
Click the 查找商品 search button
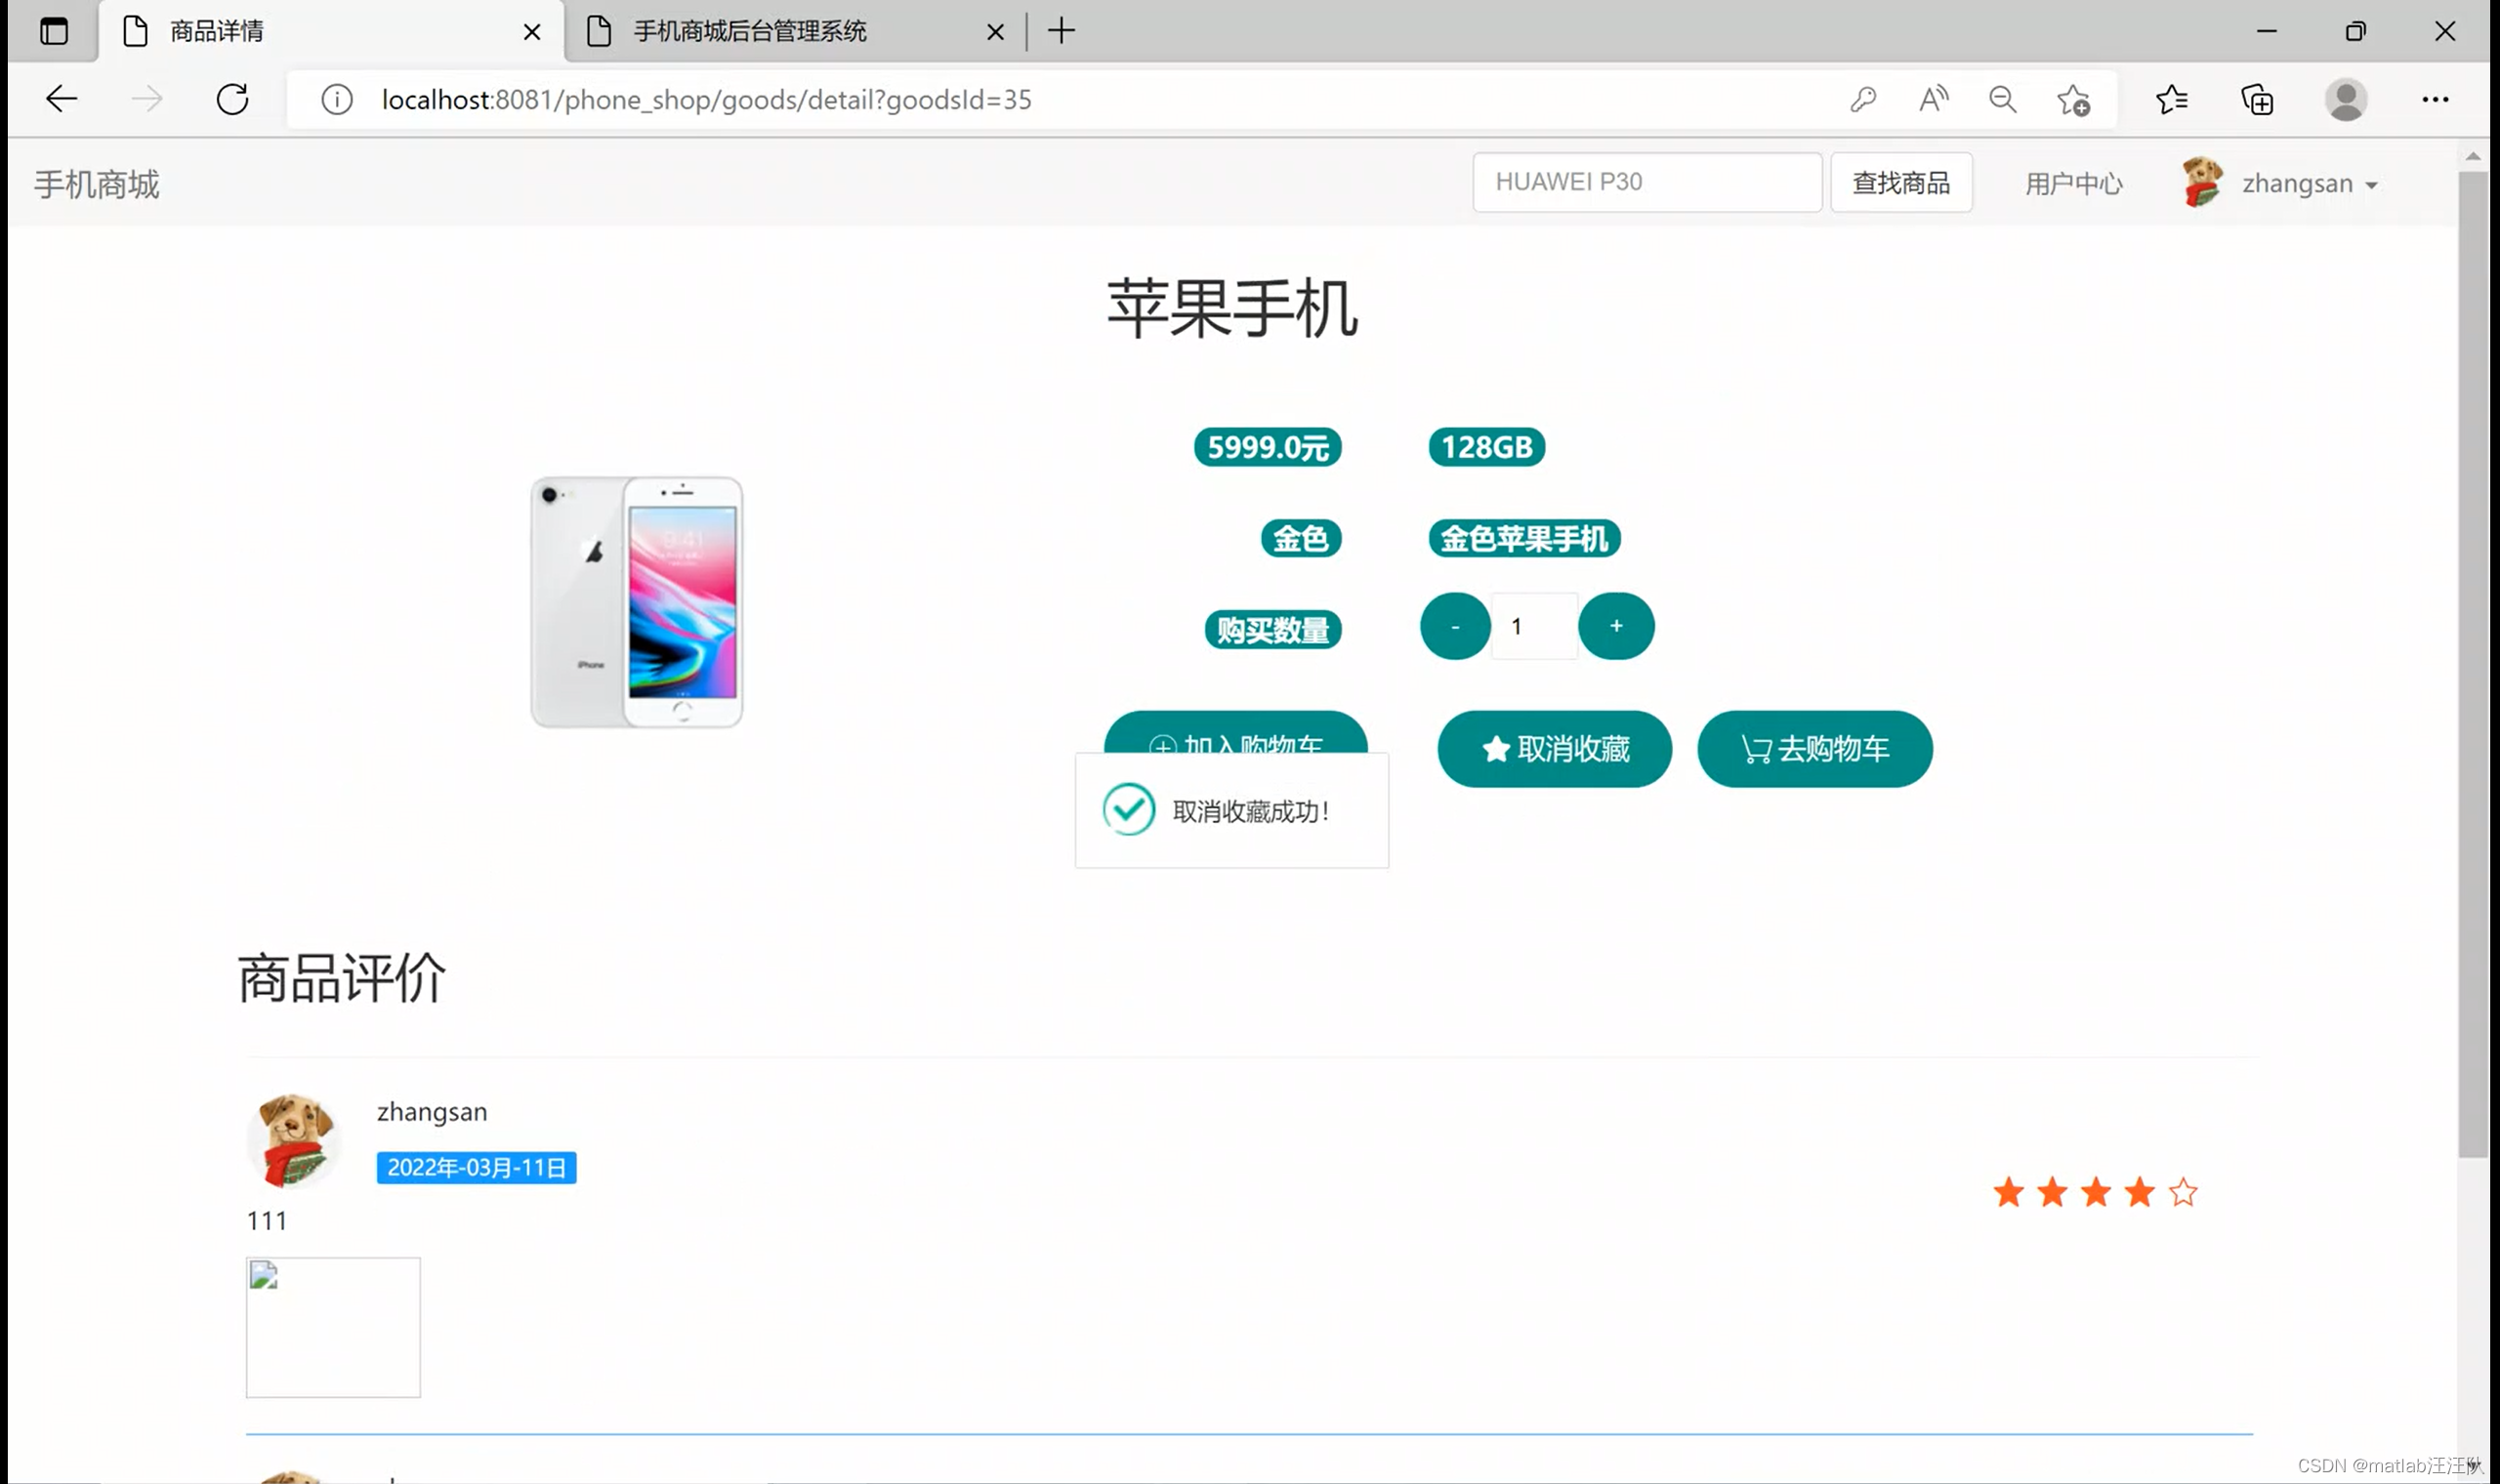[x=1900, y=183]
